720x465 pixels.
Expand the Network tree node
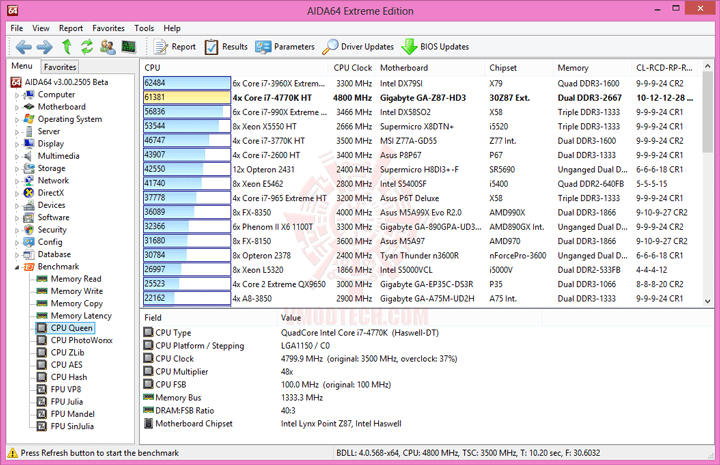[17, 181]
